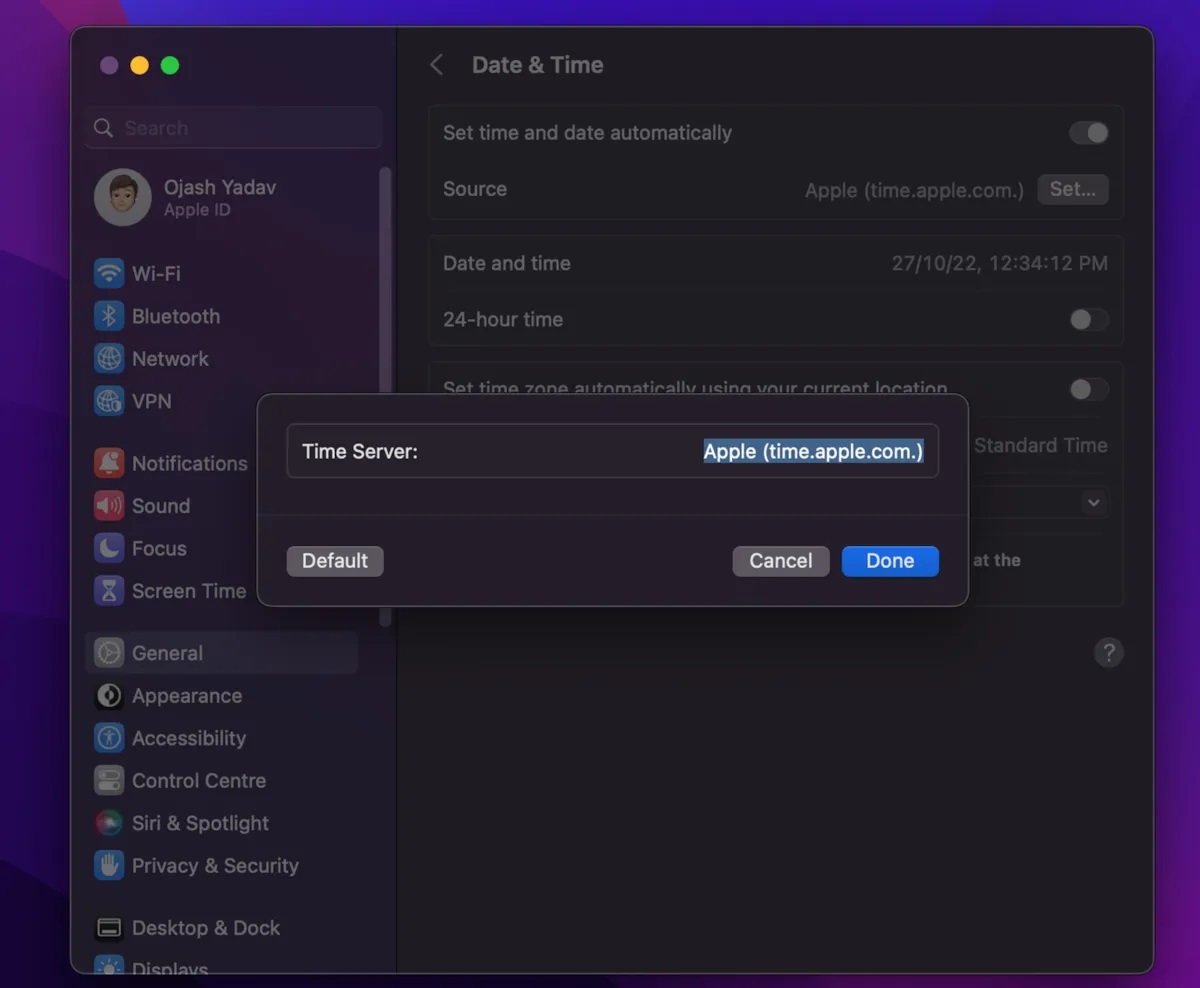Click the Set… button next to Source

point(1073,189)
